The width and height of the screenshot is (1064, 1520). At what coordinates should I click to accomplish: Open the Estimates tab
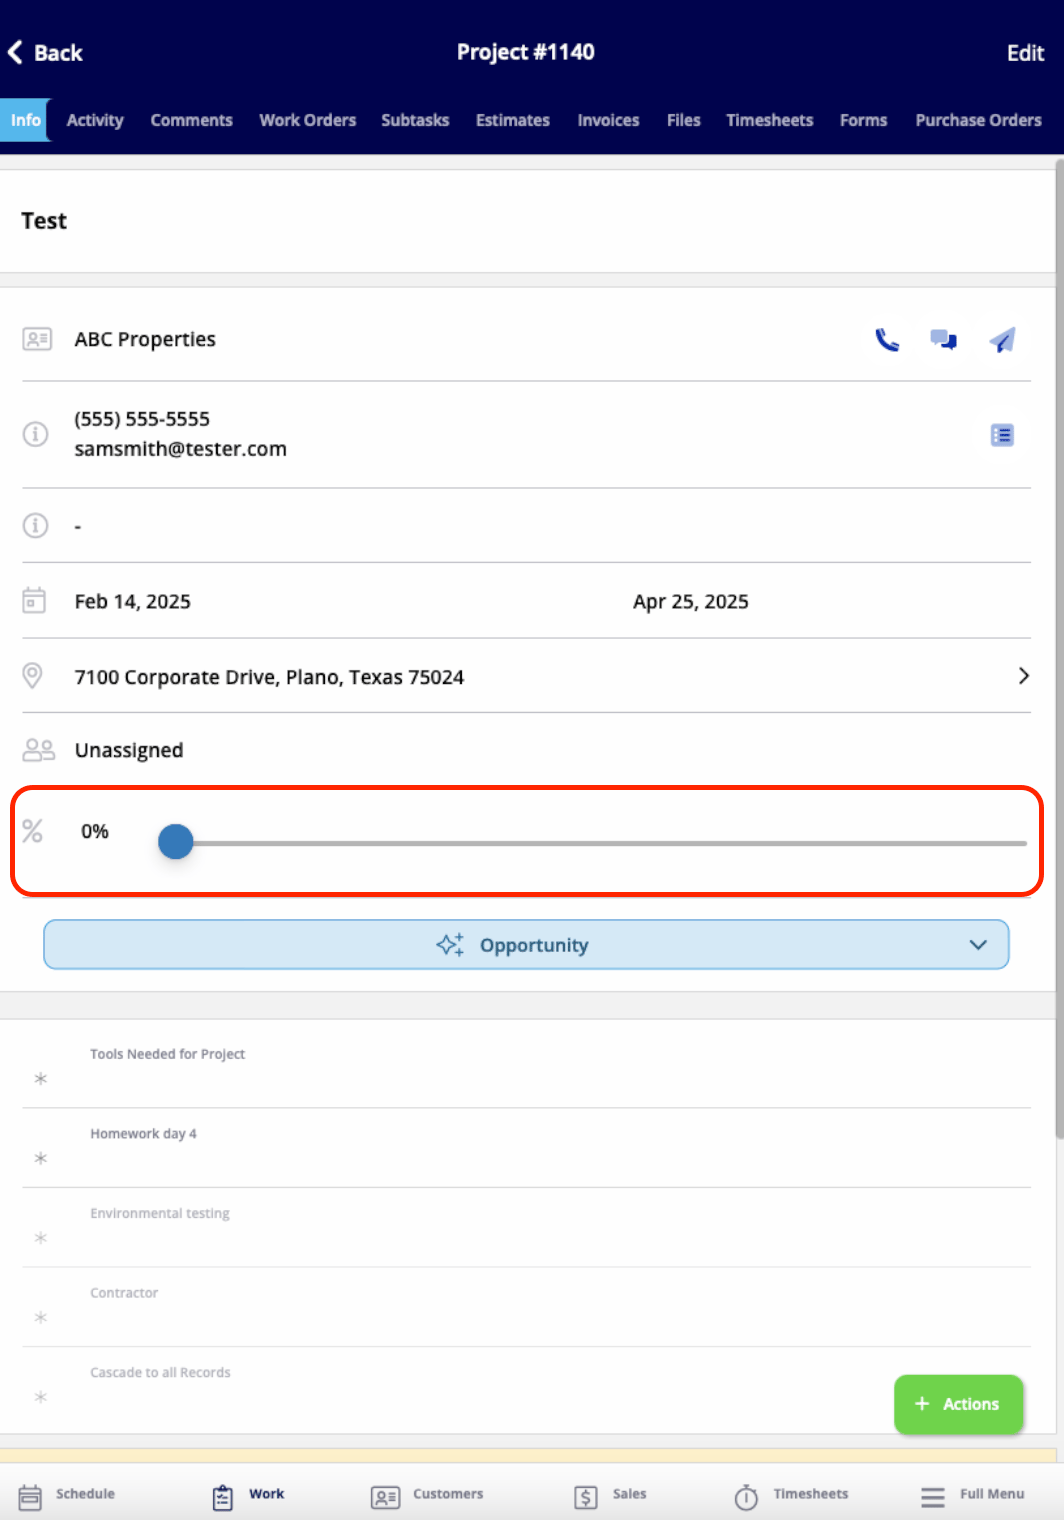click(x=513, y=120)
